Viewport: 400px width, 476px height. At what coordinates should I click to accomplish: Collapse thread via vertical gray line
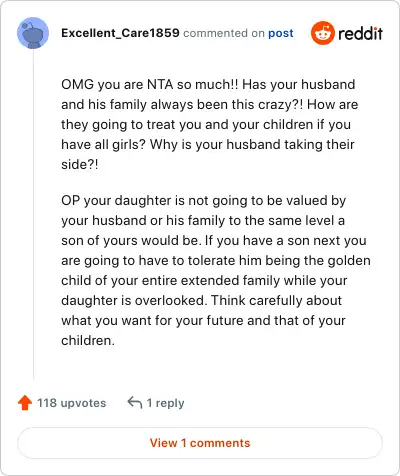tap(33, 213)
